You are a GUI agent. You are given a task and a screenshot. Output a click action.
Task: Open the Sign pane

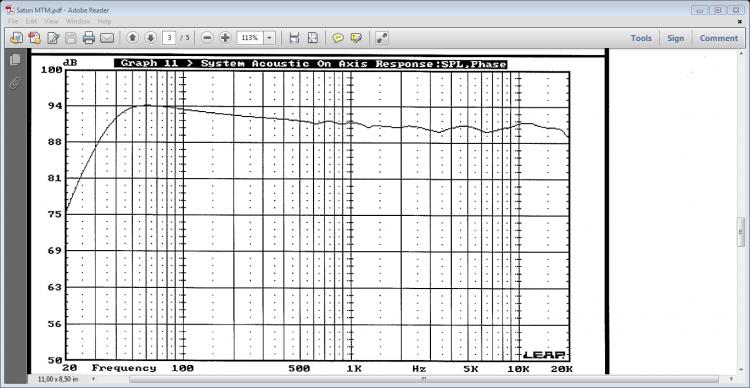(x=675, y=38)
